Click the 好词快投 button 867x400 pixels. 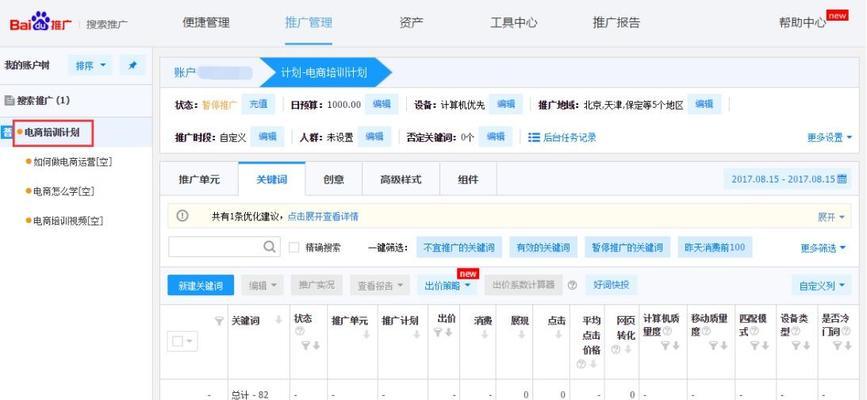tap(611, 285)
